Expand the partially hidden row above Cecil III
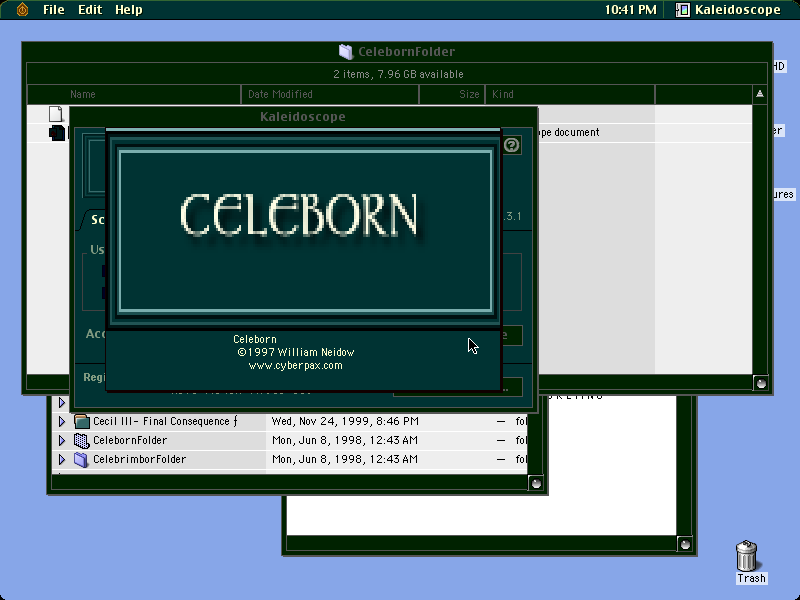This screenshot has height=600, width=800. point(62,403)
